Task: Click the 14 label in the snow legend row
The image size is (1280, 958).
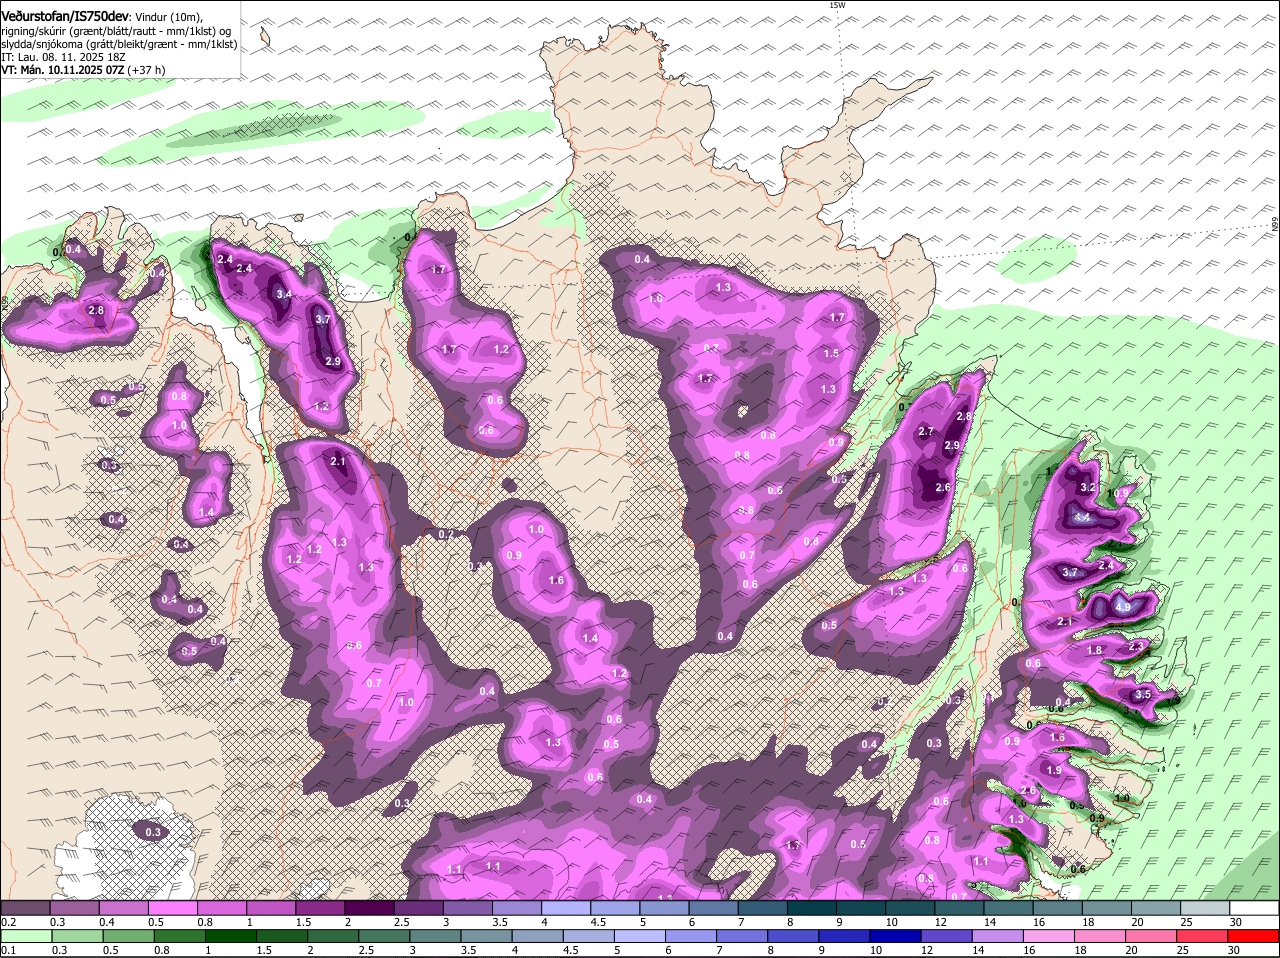Action: [x=990, y=921]
